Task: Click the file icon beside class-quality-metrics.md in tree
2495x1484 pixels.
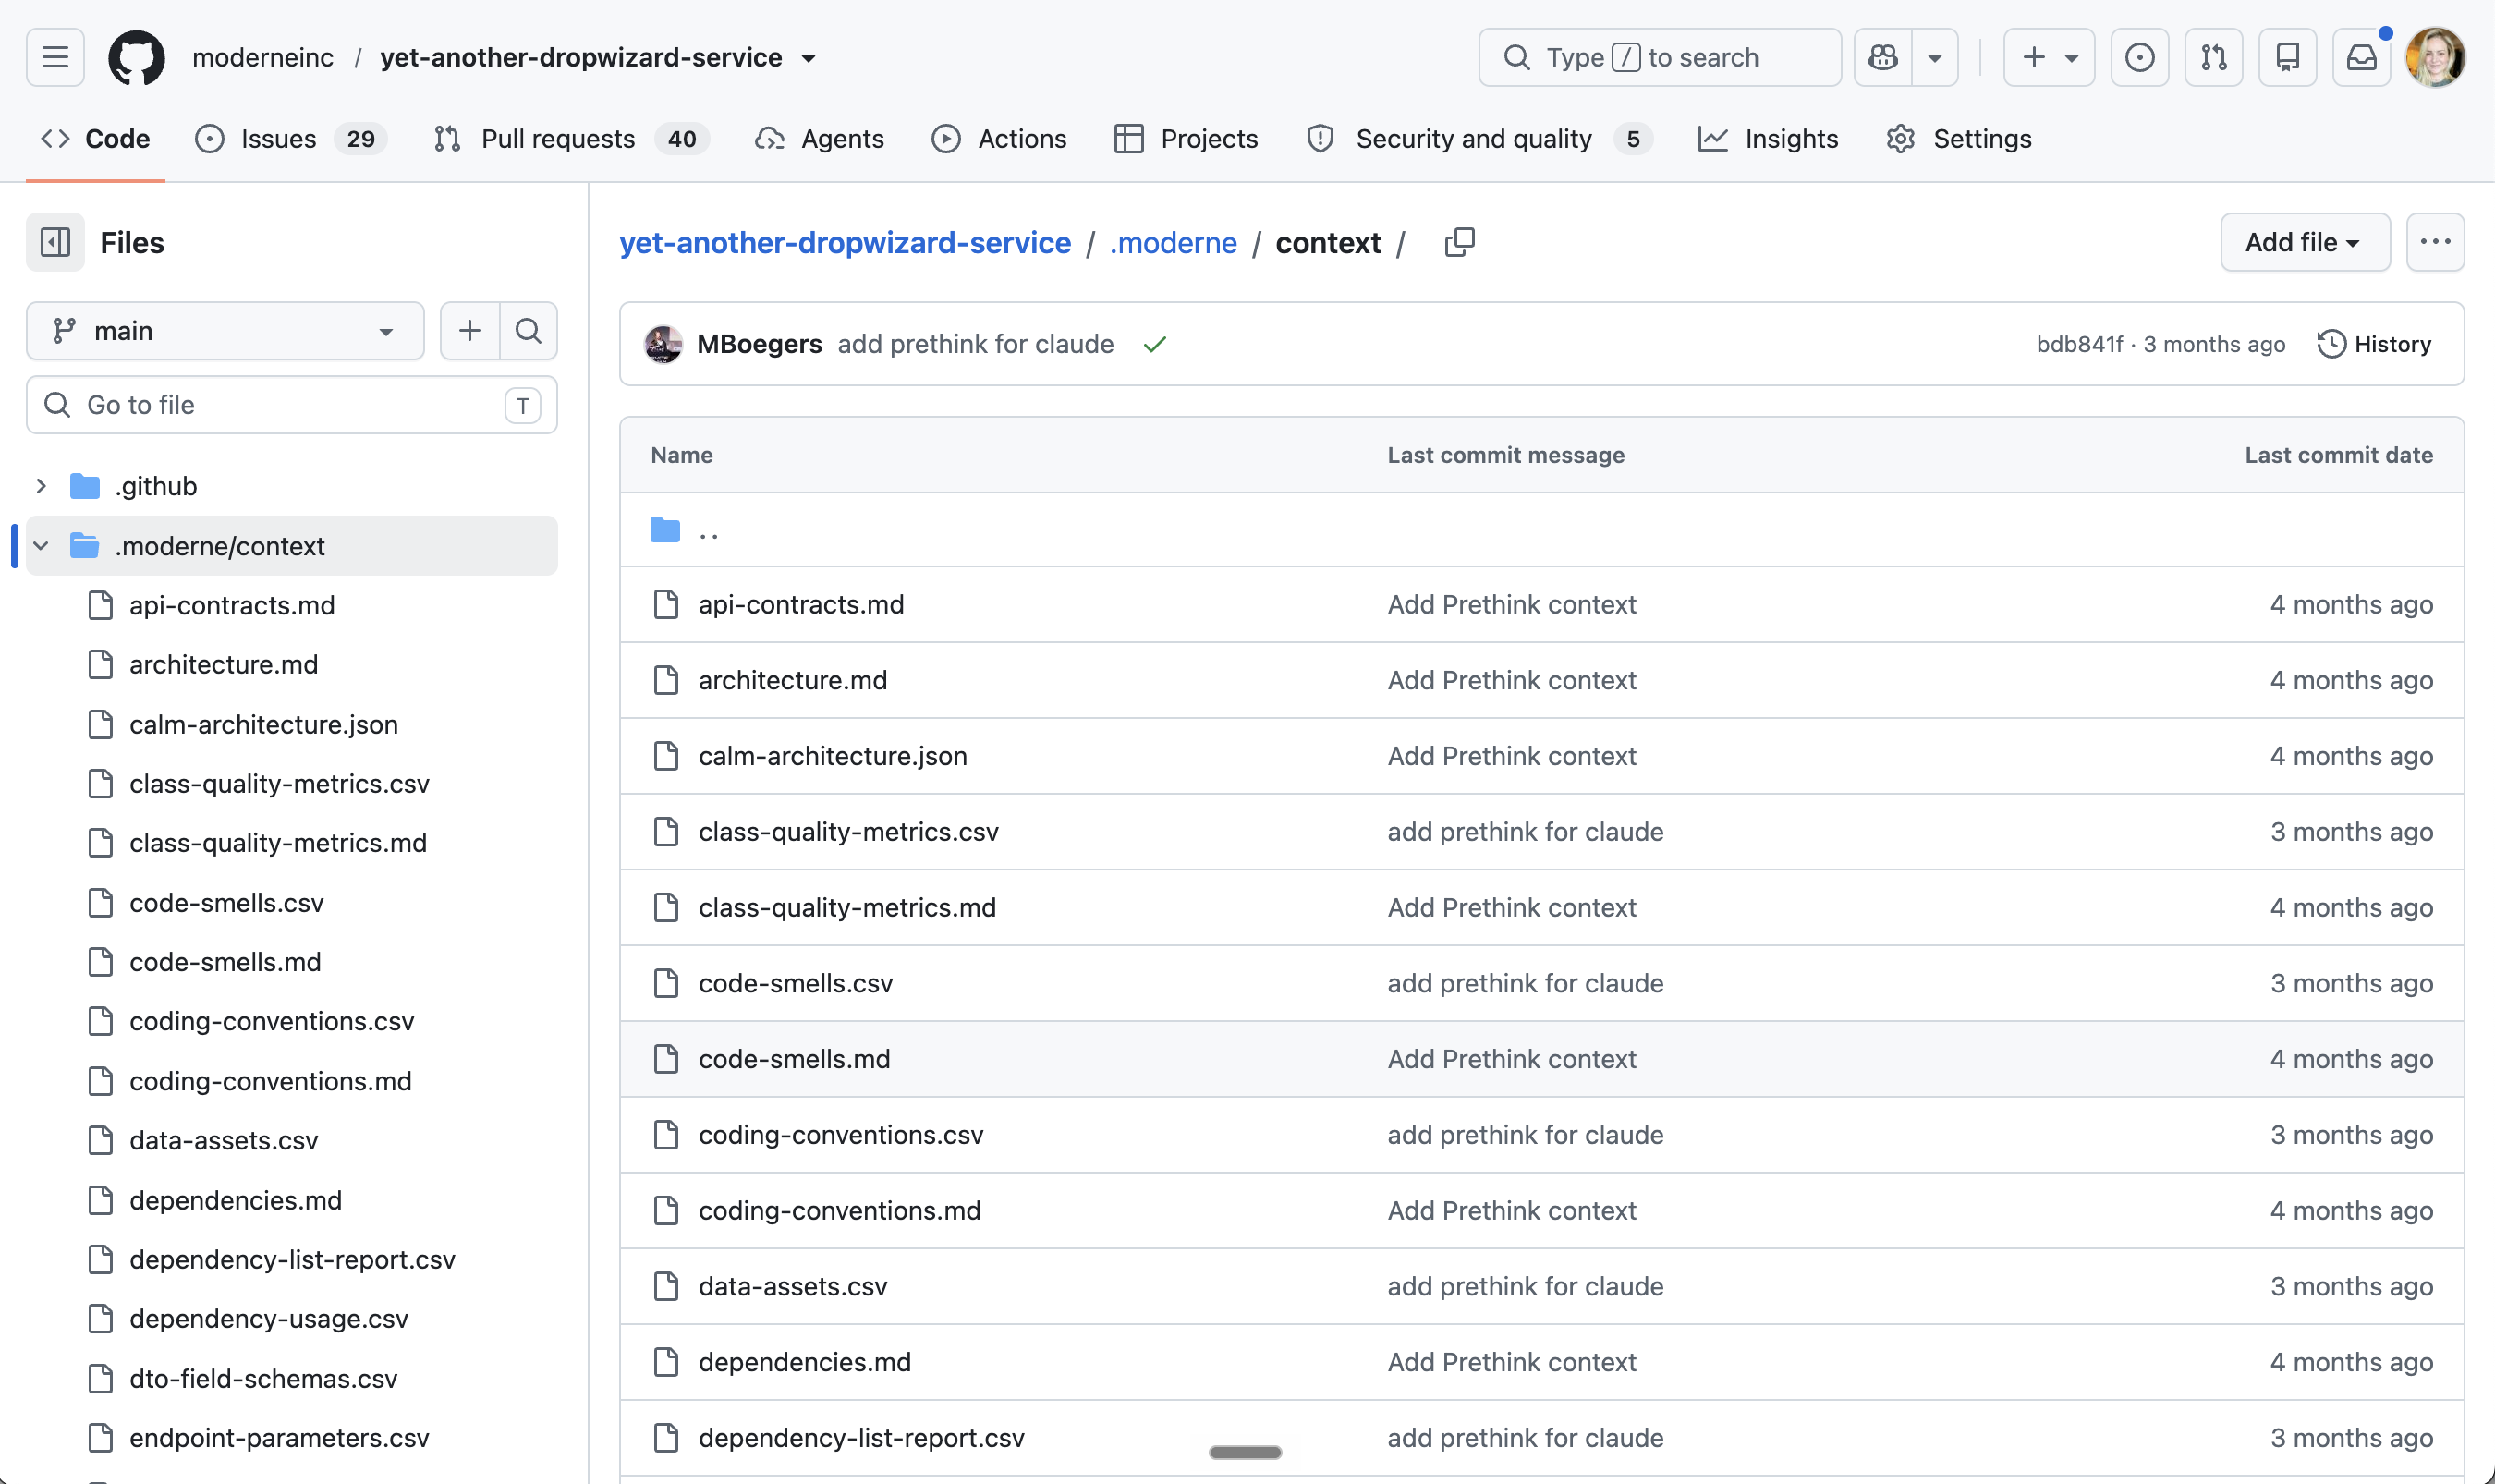Action: point(100,843)
